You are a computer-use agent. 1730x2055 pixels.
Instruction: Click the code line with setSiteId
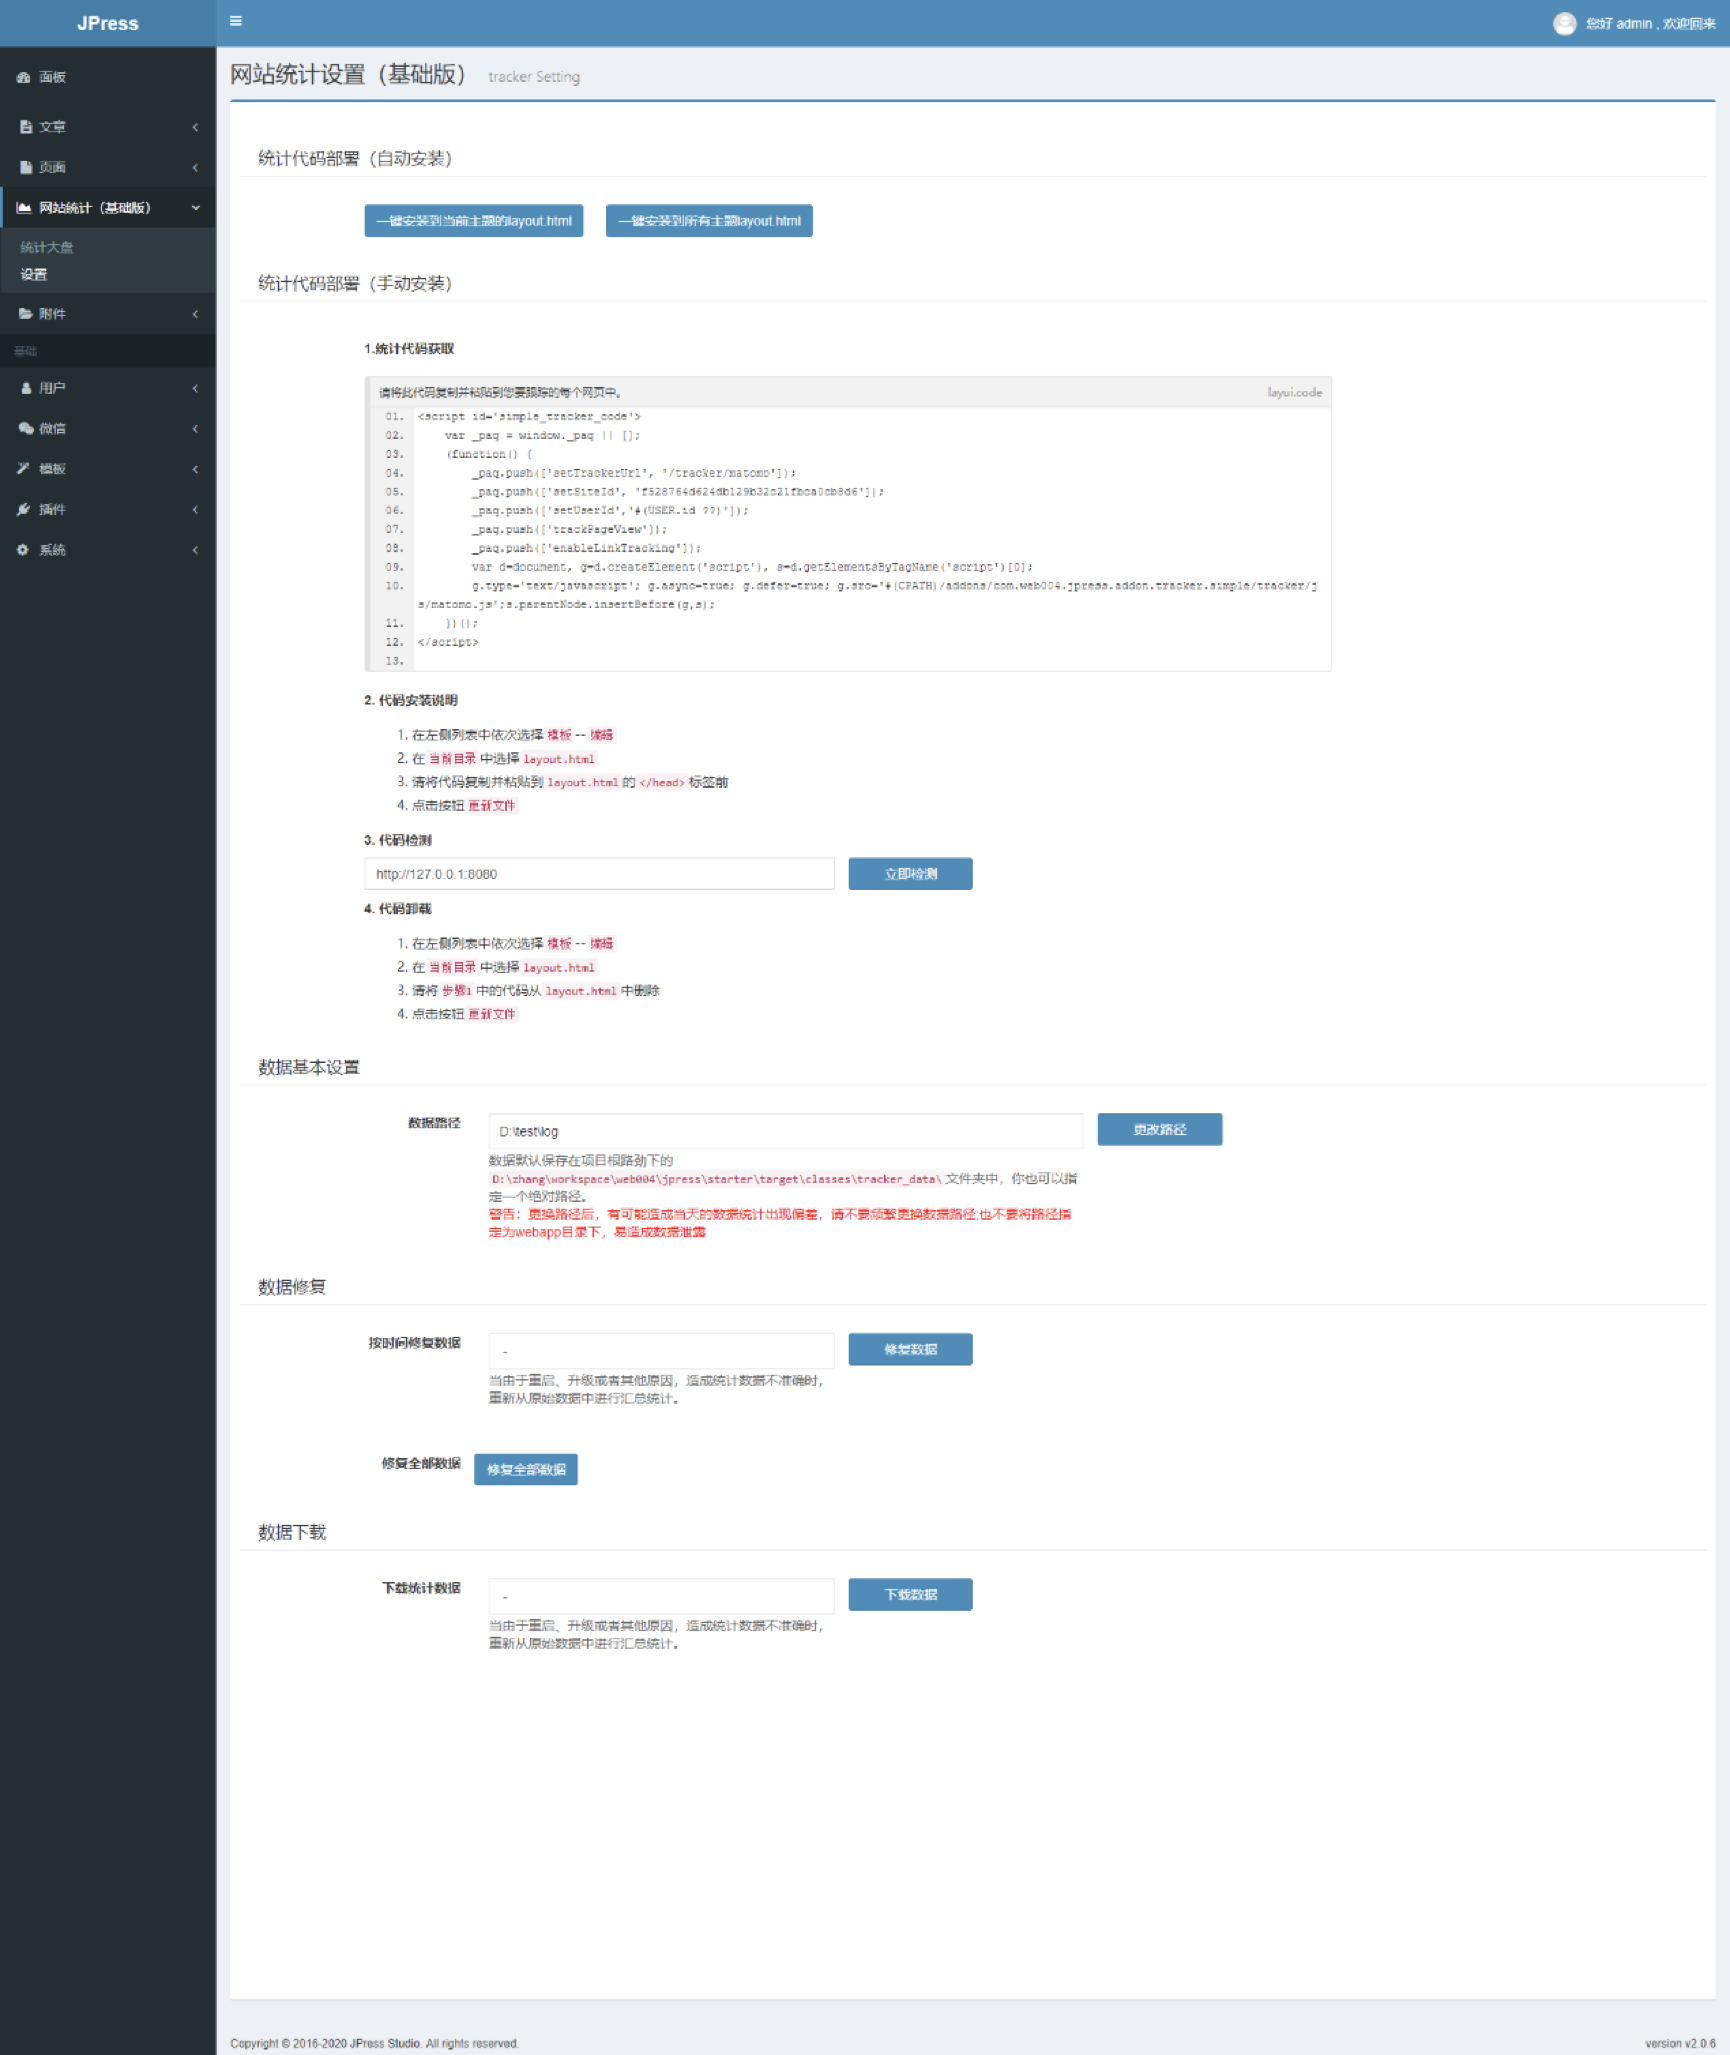pyautogui.click(x=678, y=491)
